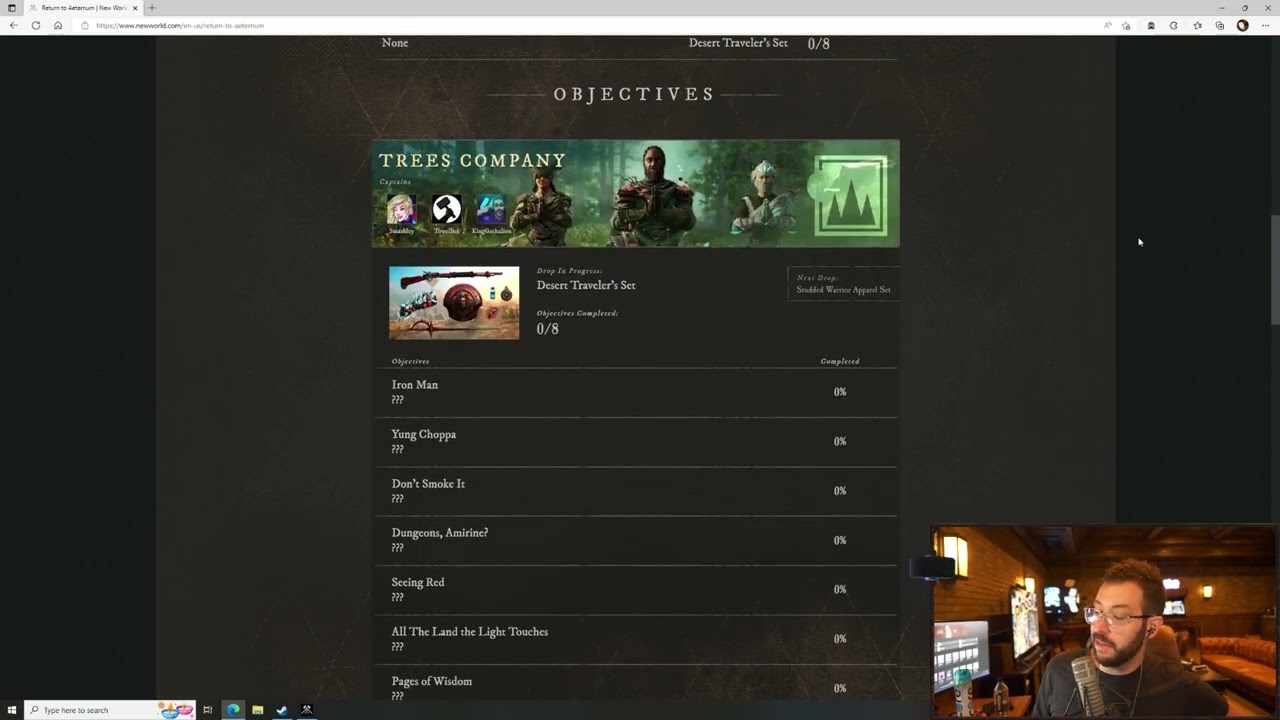Image resolution: width=1280 pixels, height=720 pixels.
Task: Toggle Read aloud in address bar
Action: 1107,25
